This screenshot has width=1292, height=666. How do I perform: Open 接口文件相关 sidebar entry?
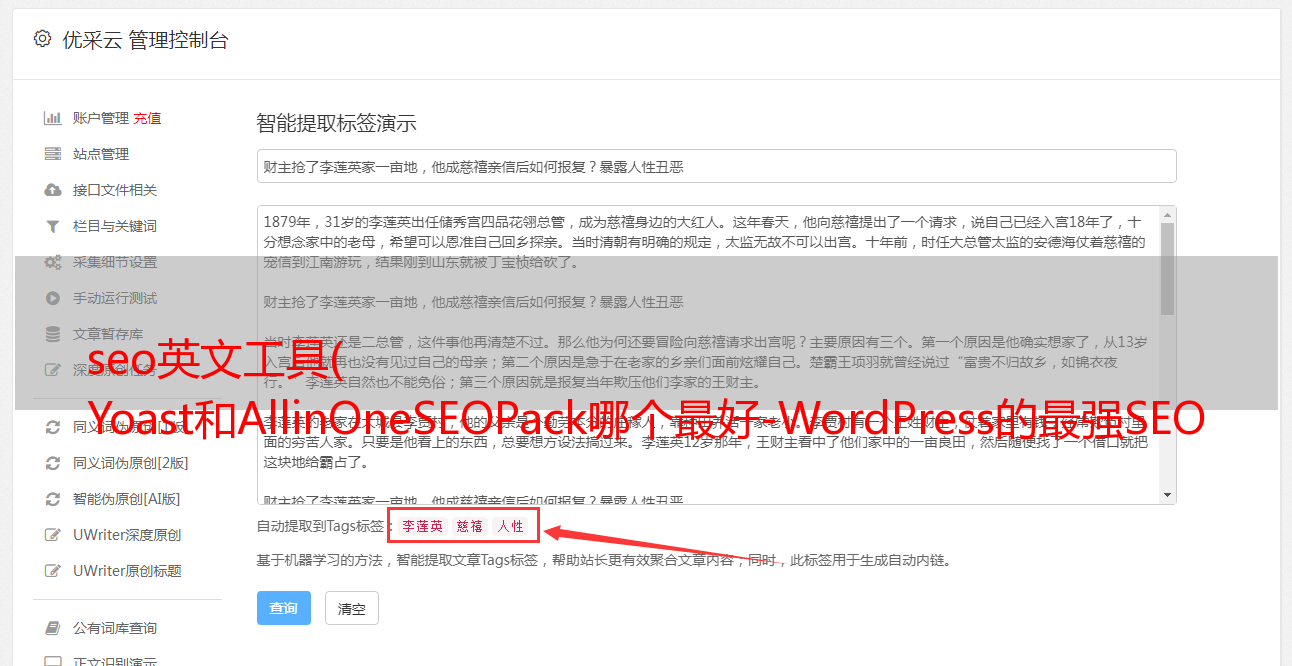[x=115, y=190]
